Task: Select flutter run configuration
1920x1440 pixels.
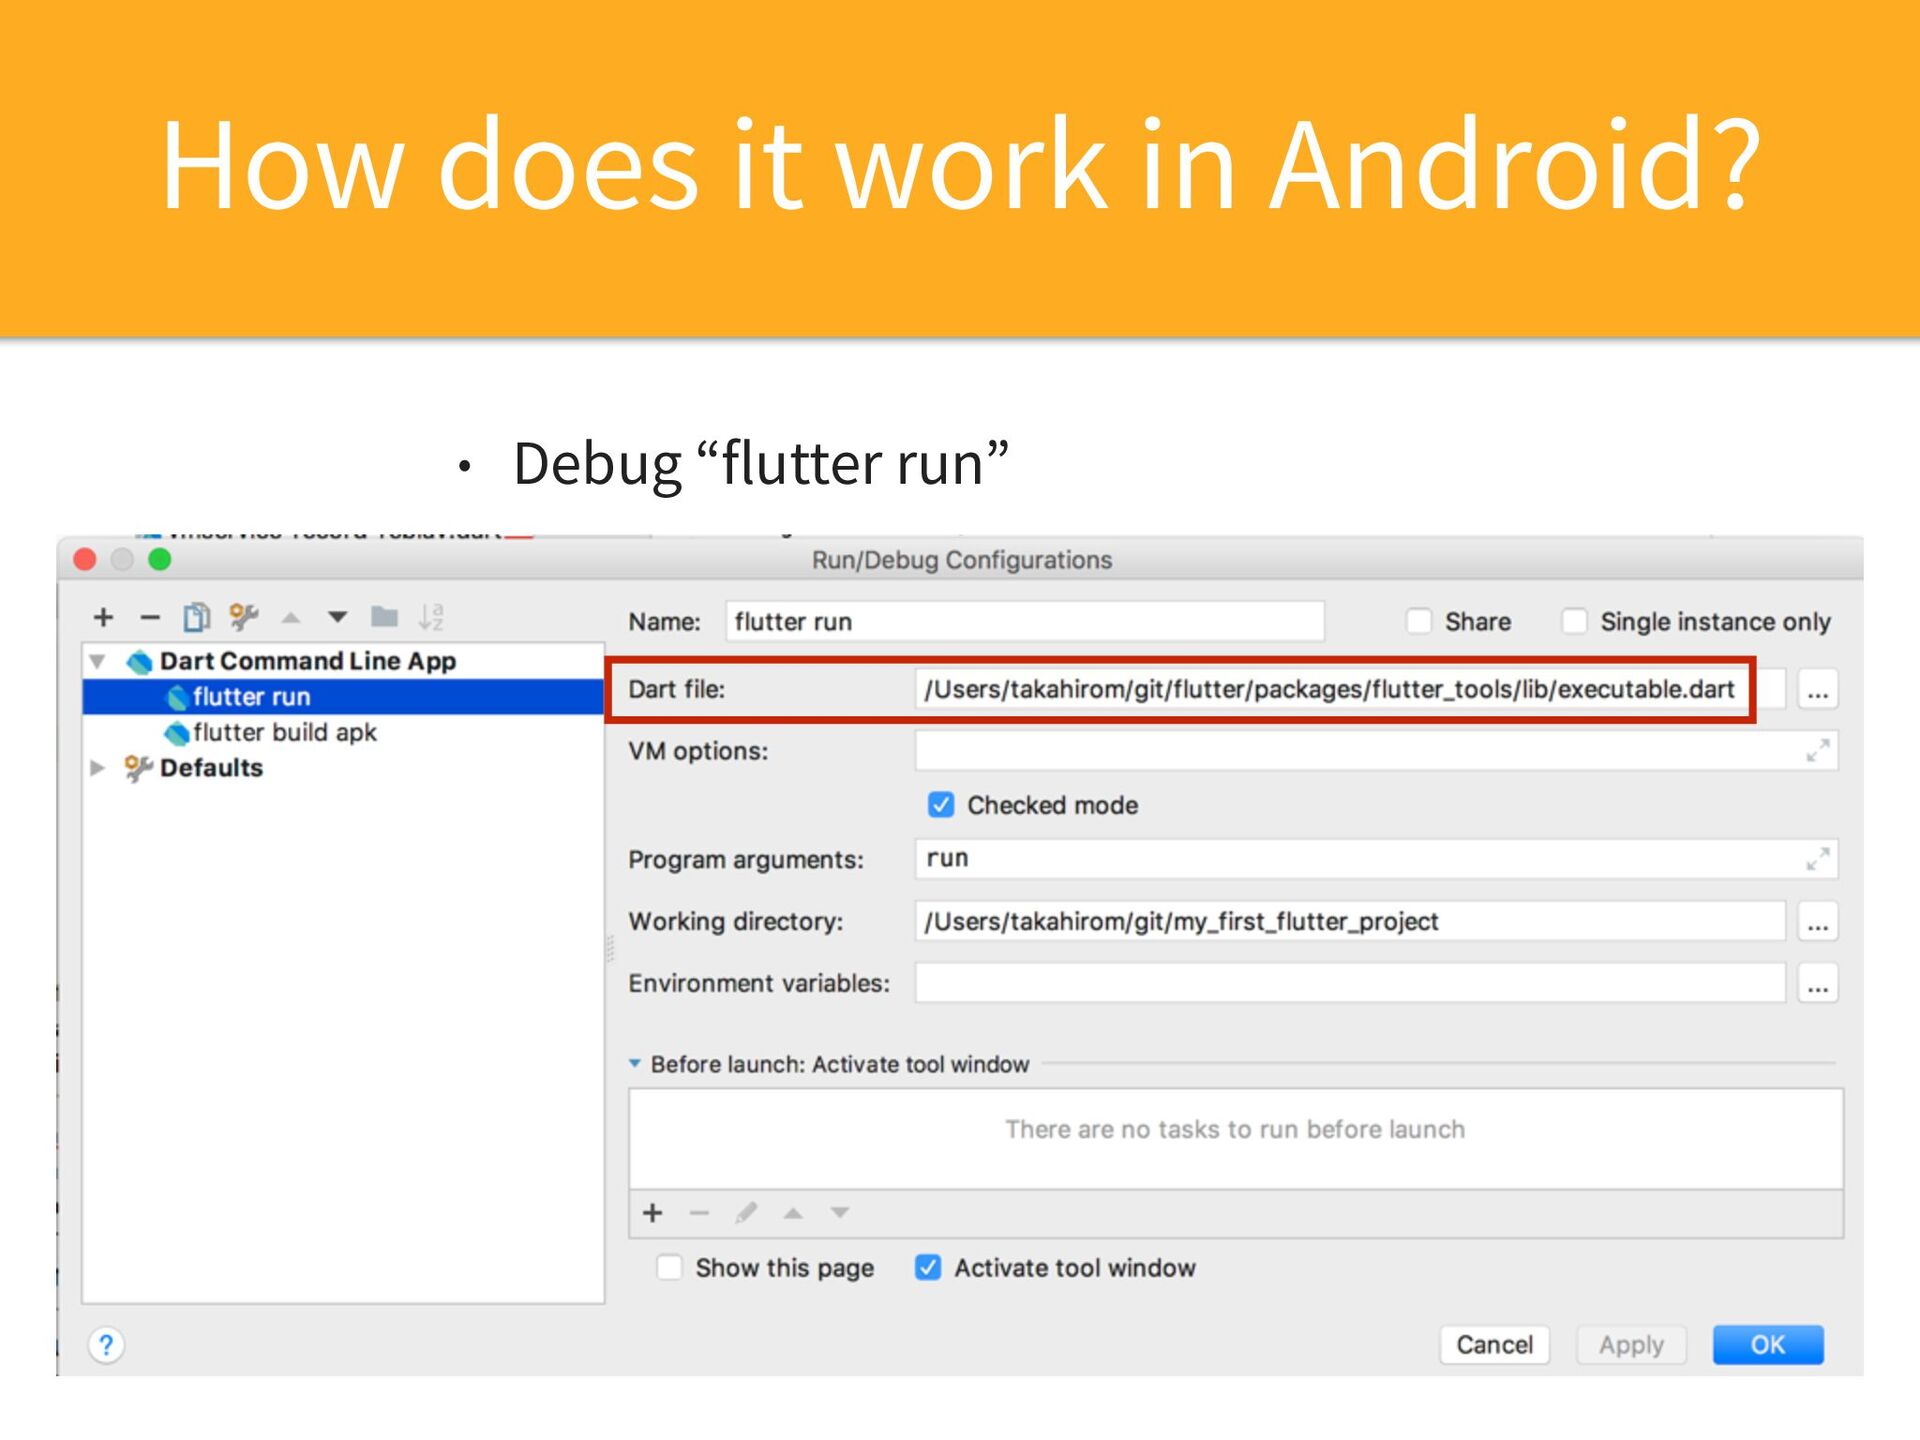Action: point(251,697)
